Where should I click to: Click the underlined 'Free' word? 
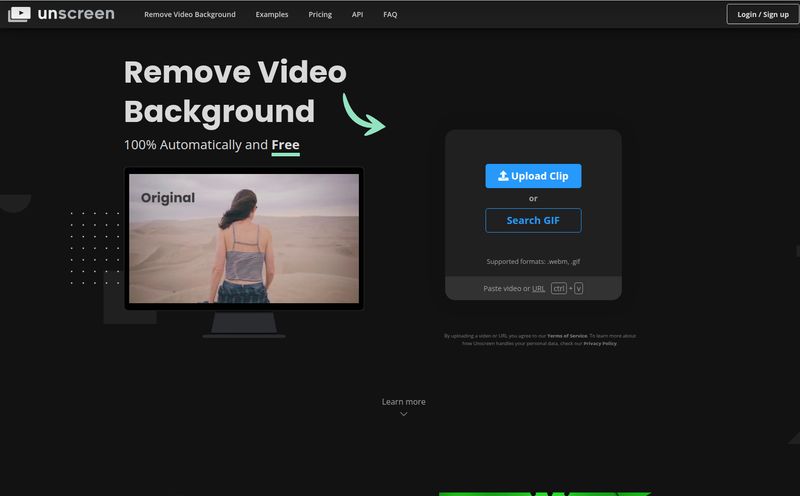(x=285, y=145)
